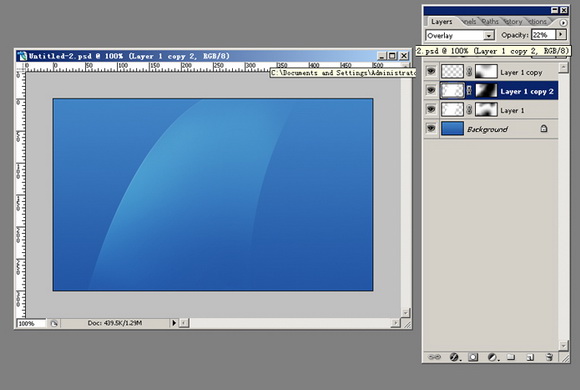Screen dimensions: 580x390
Task: Hide the Layer 1 copy 2 layer
Action: click(431, 90)
